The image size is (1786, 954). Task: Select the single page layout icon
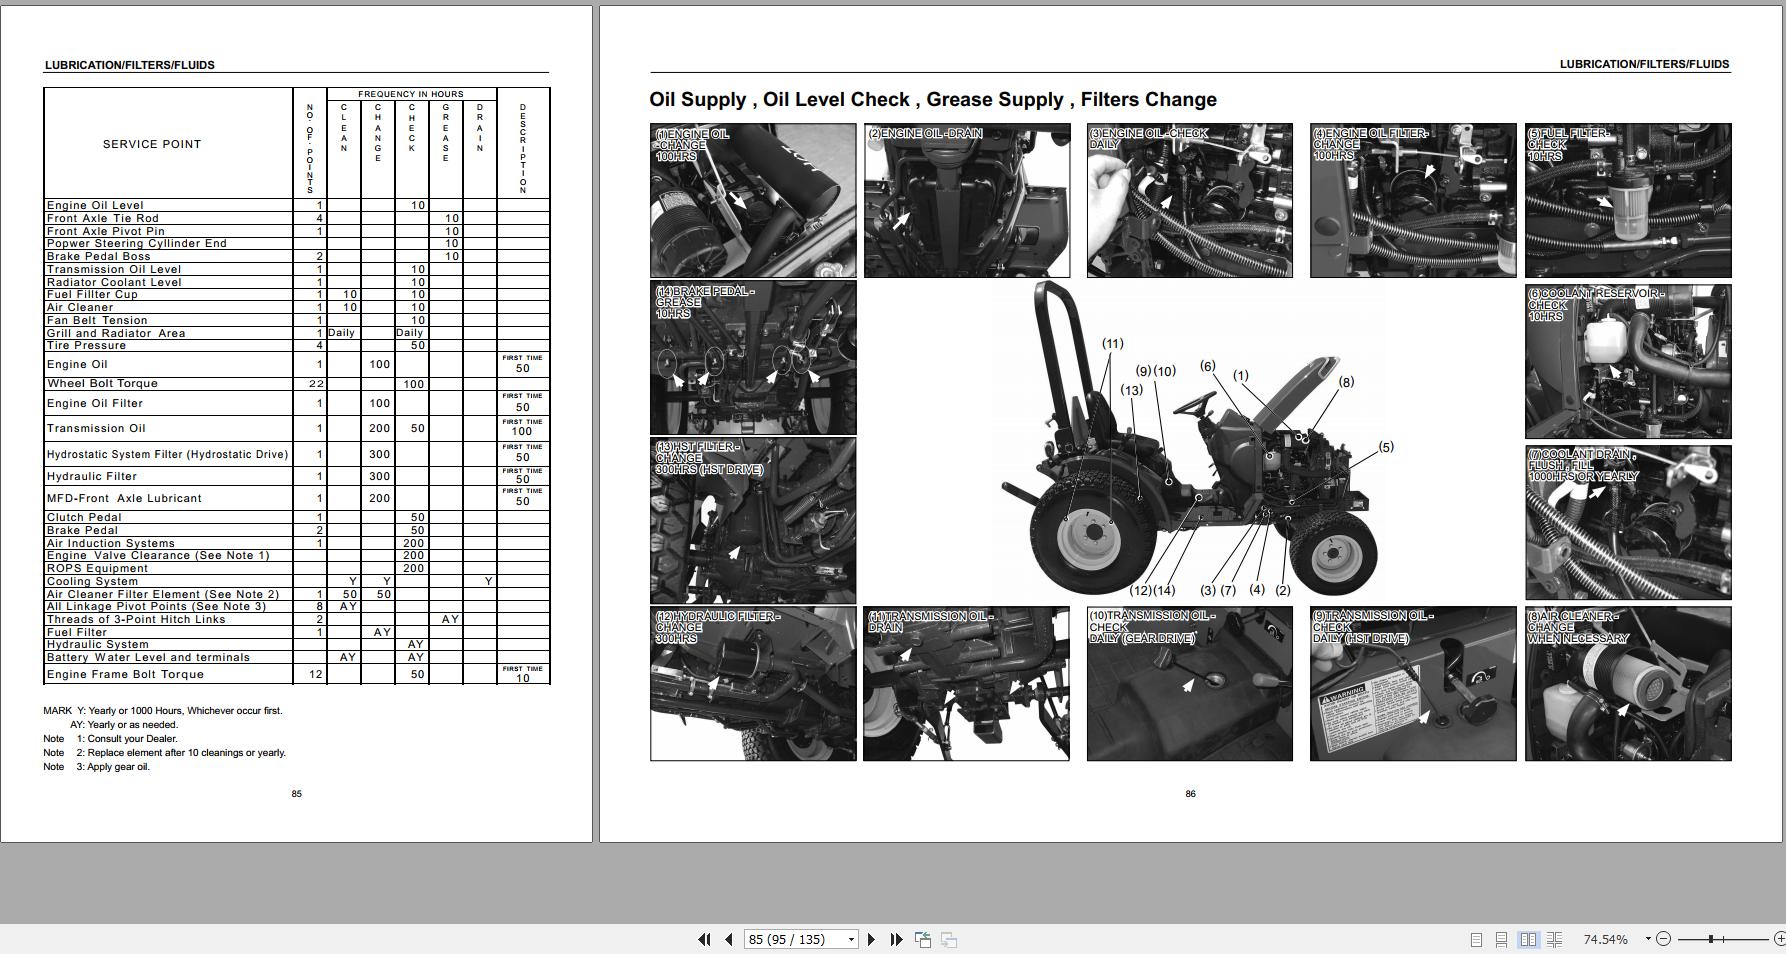click(x=1477, y=939)
